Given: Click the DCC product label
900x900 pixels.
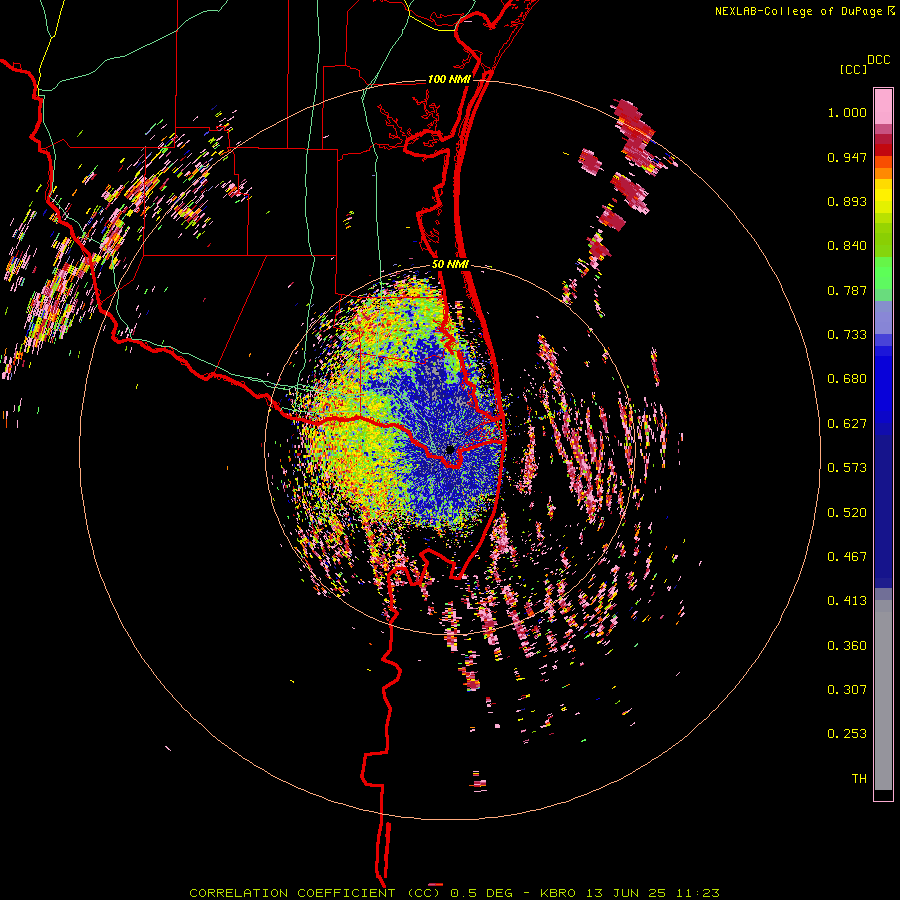Looking at the screenshot, I should pyautogui.click(x=879, y=60).
